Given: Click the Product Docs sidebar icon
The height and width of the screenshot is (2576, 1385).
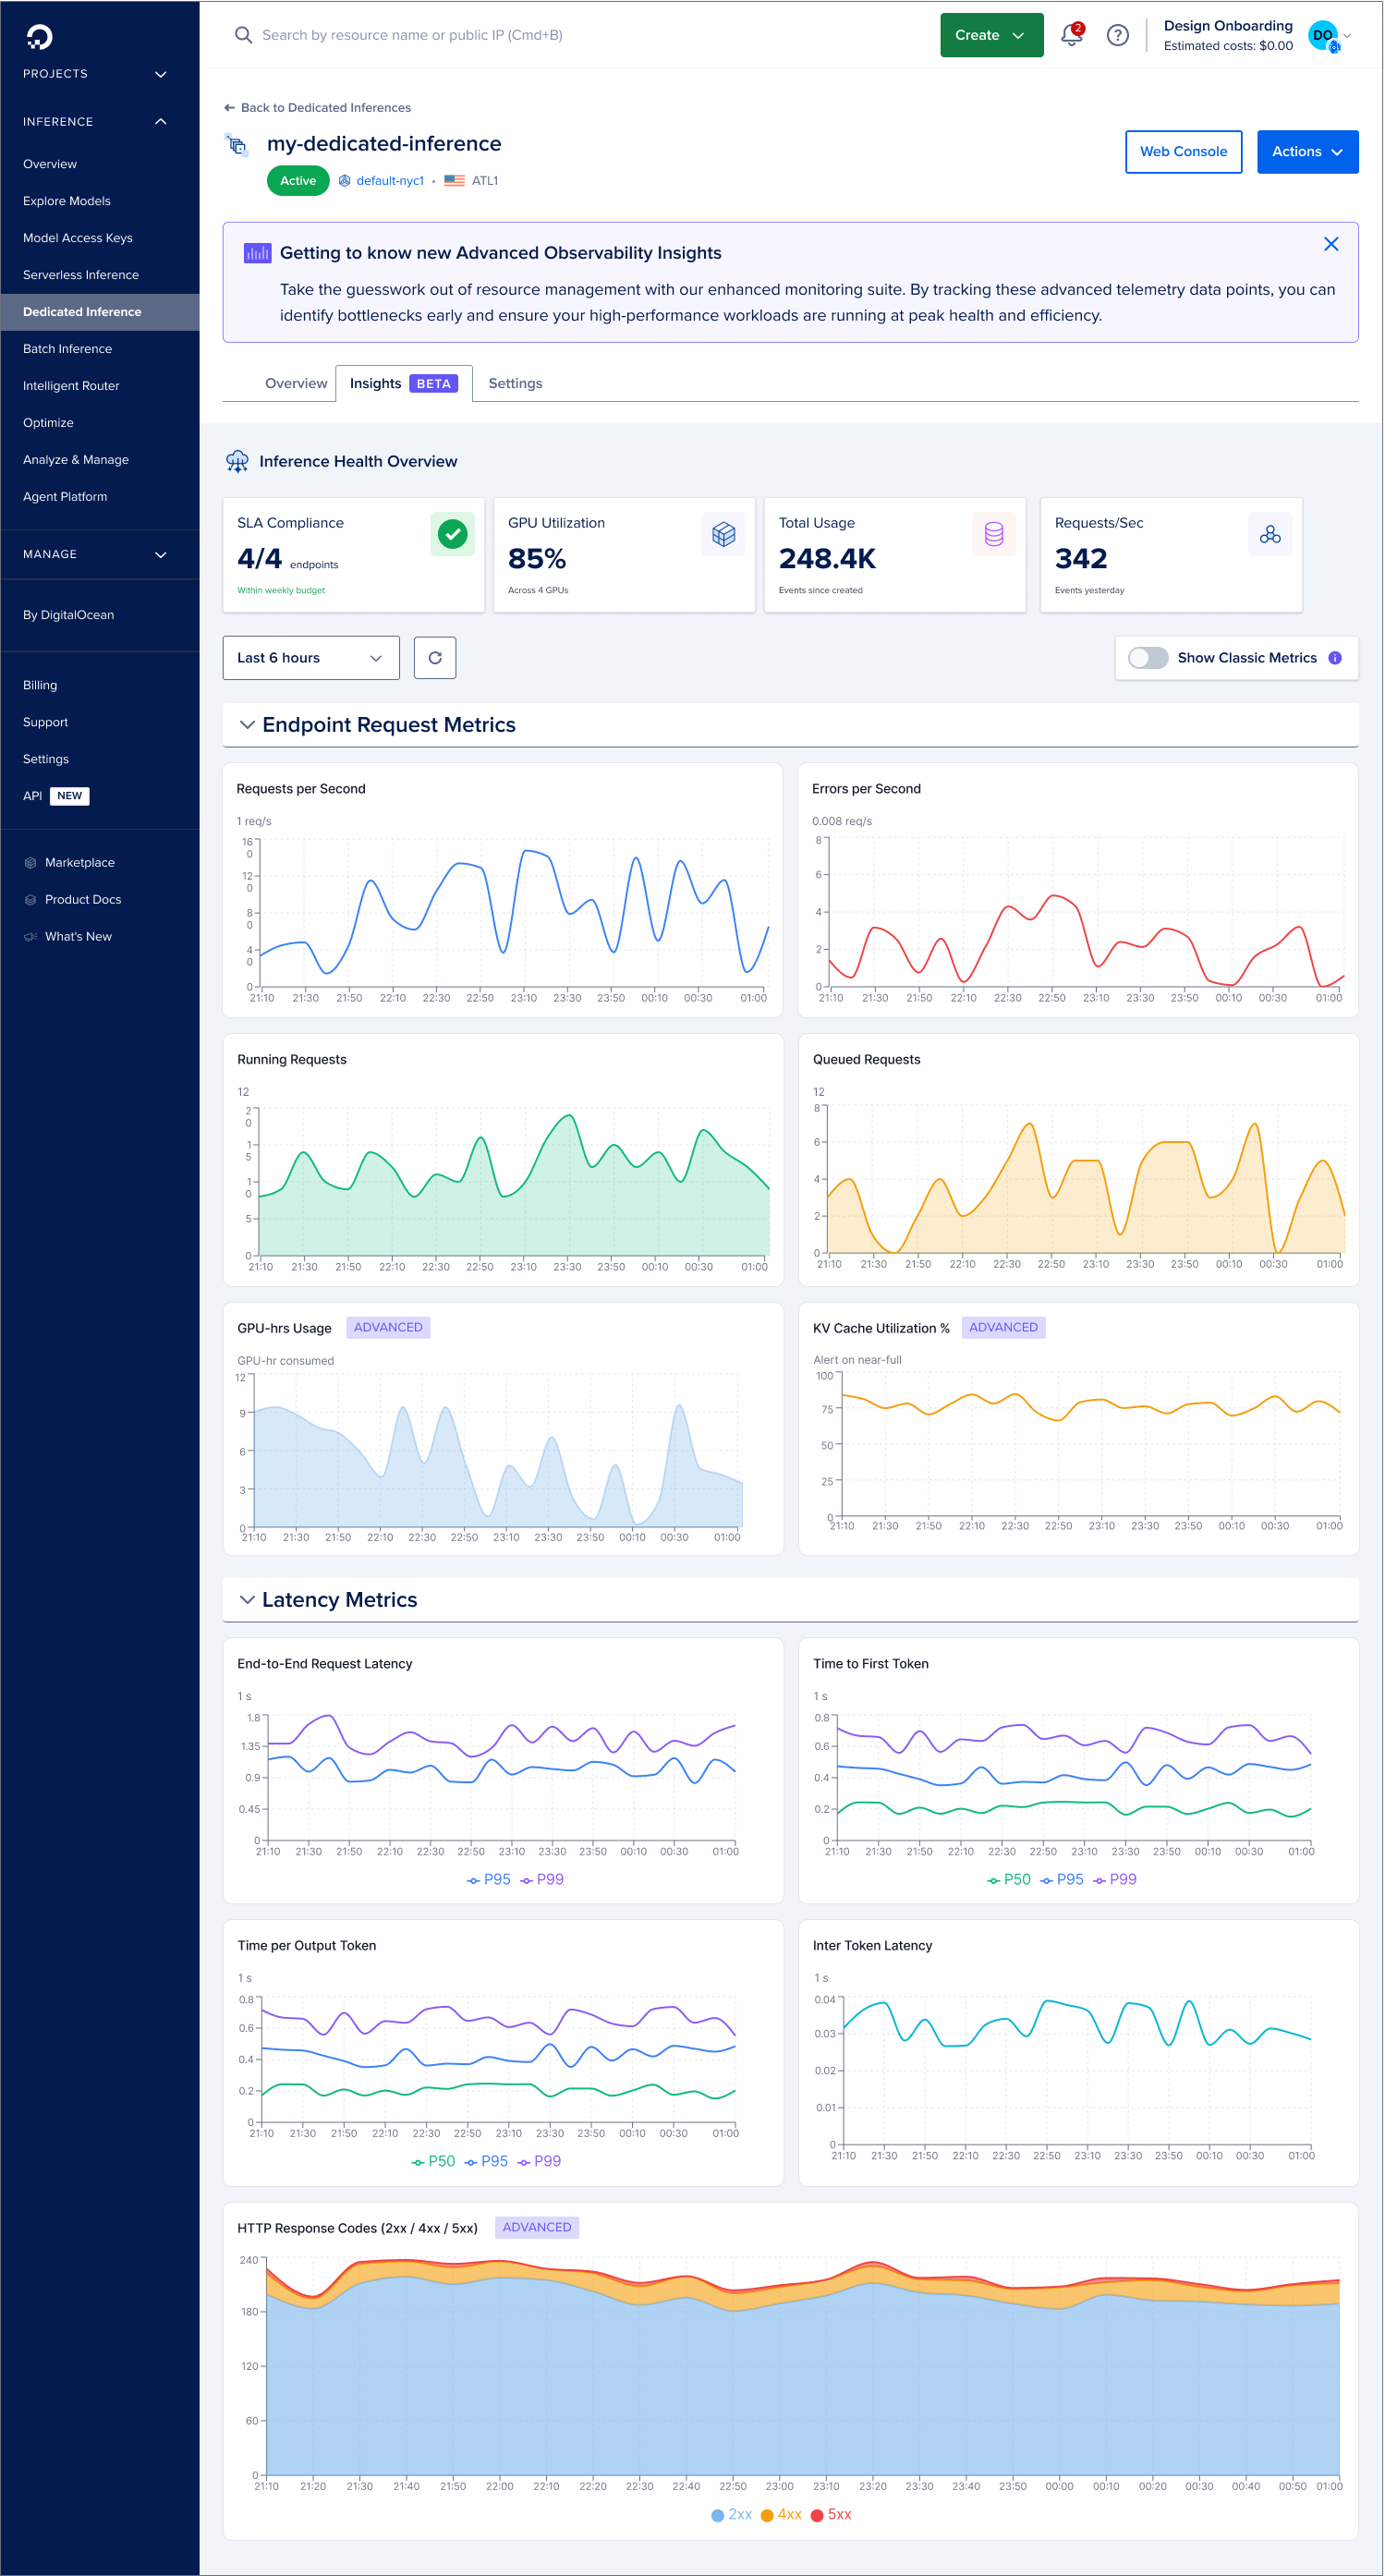Looking at the screenshot, I should (31, 900).
